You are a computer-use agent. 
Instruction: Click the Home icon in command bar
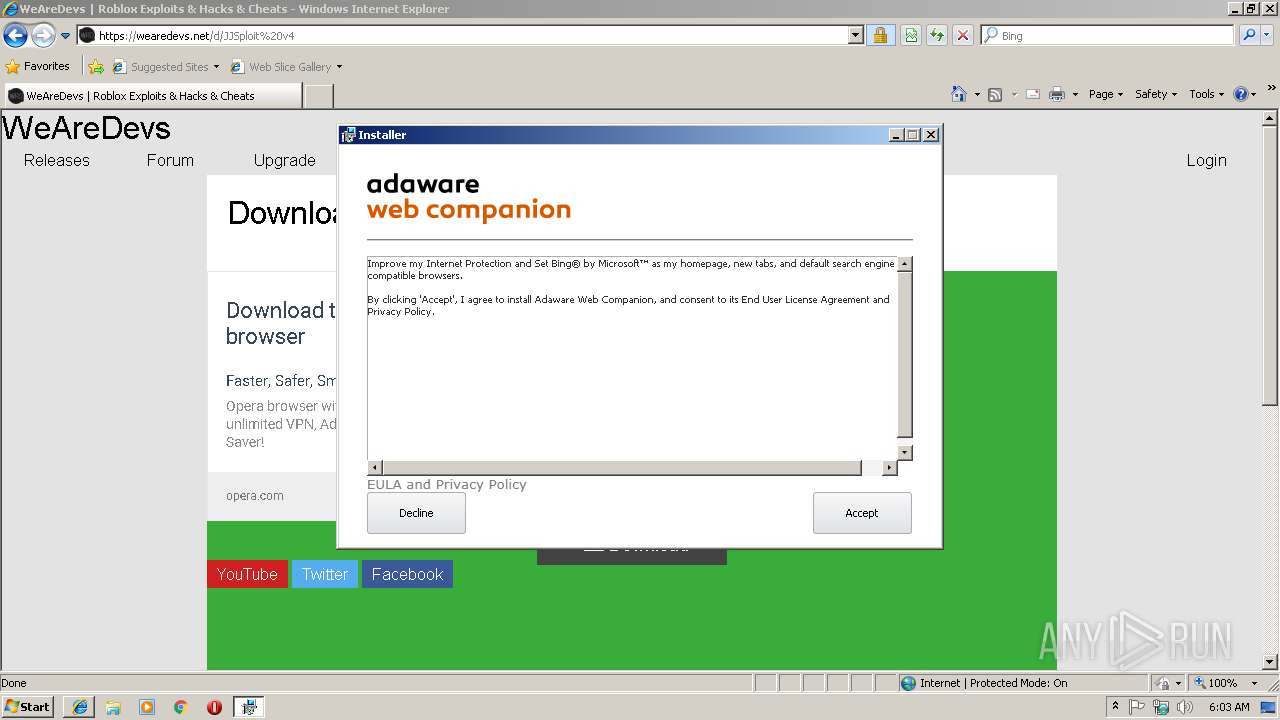point(959,94)
